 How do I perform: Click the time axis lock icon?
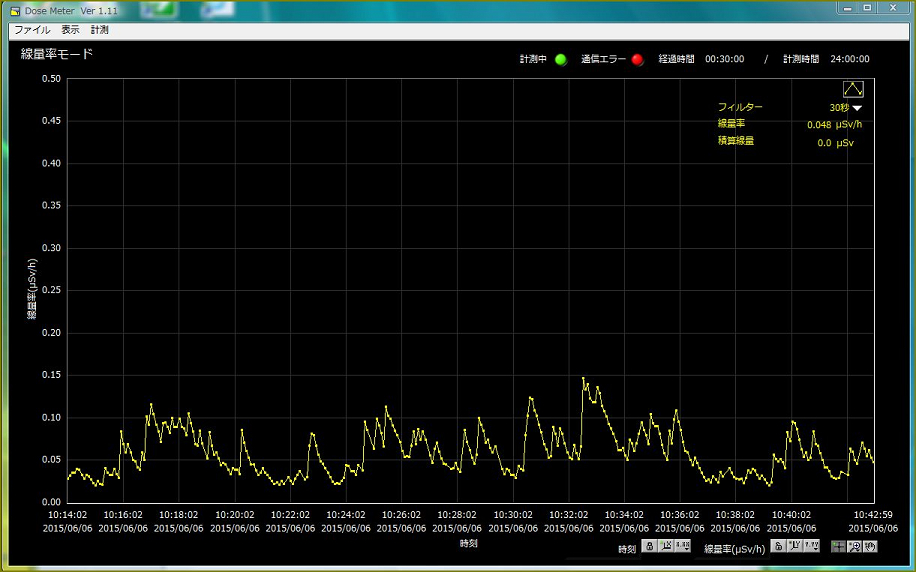coord(649,546)
